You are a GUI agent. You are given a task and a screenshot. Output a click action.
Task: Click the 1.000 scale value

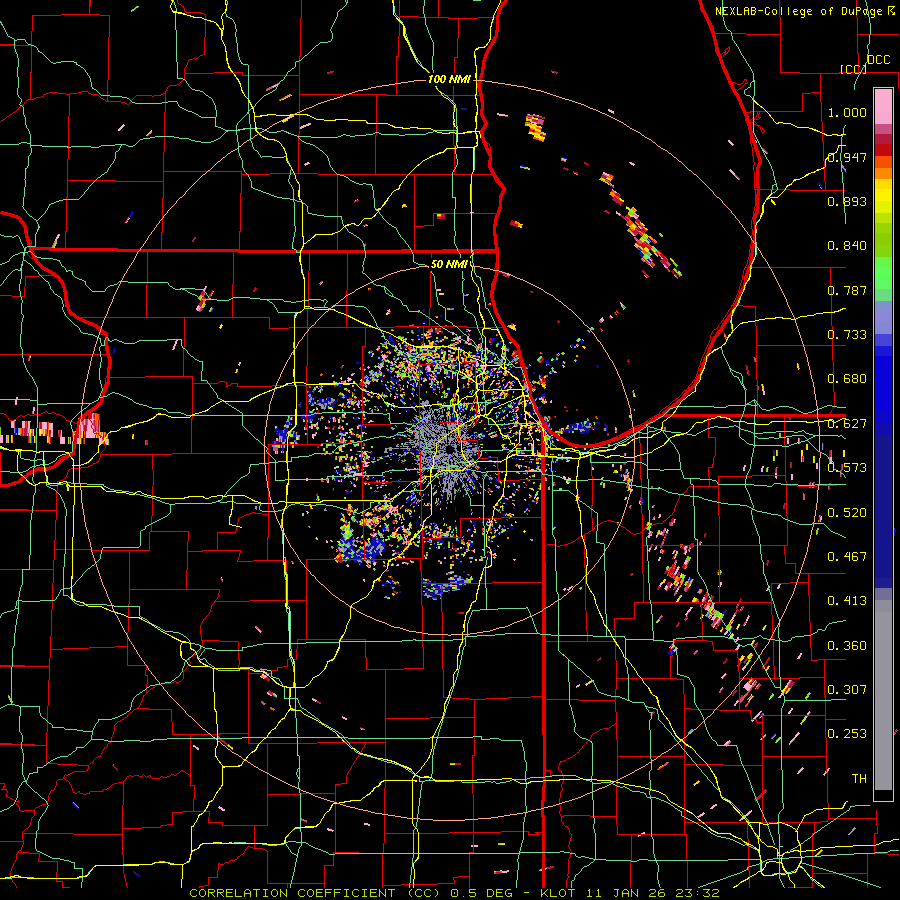pyautogui.click(x=847, y=112)
